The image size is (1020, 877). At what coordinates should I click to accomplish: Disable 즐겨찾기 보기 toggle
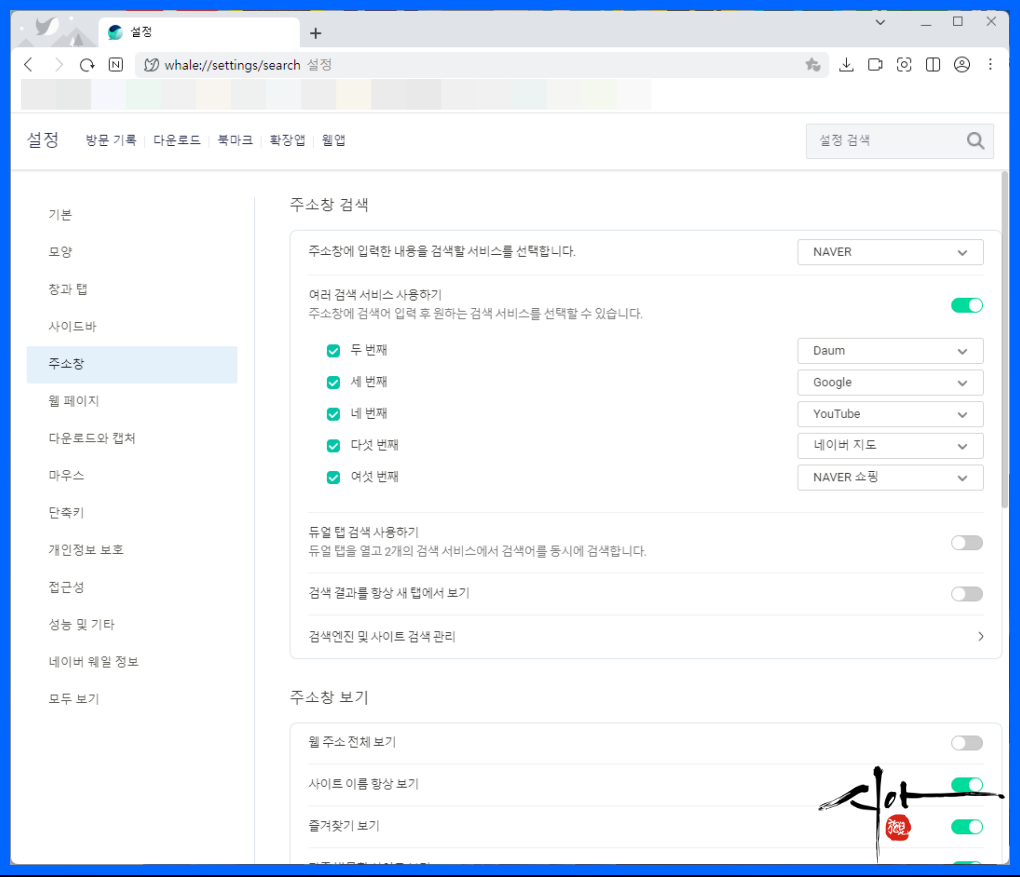click(967, 827)
